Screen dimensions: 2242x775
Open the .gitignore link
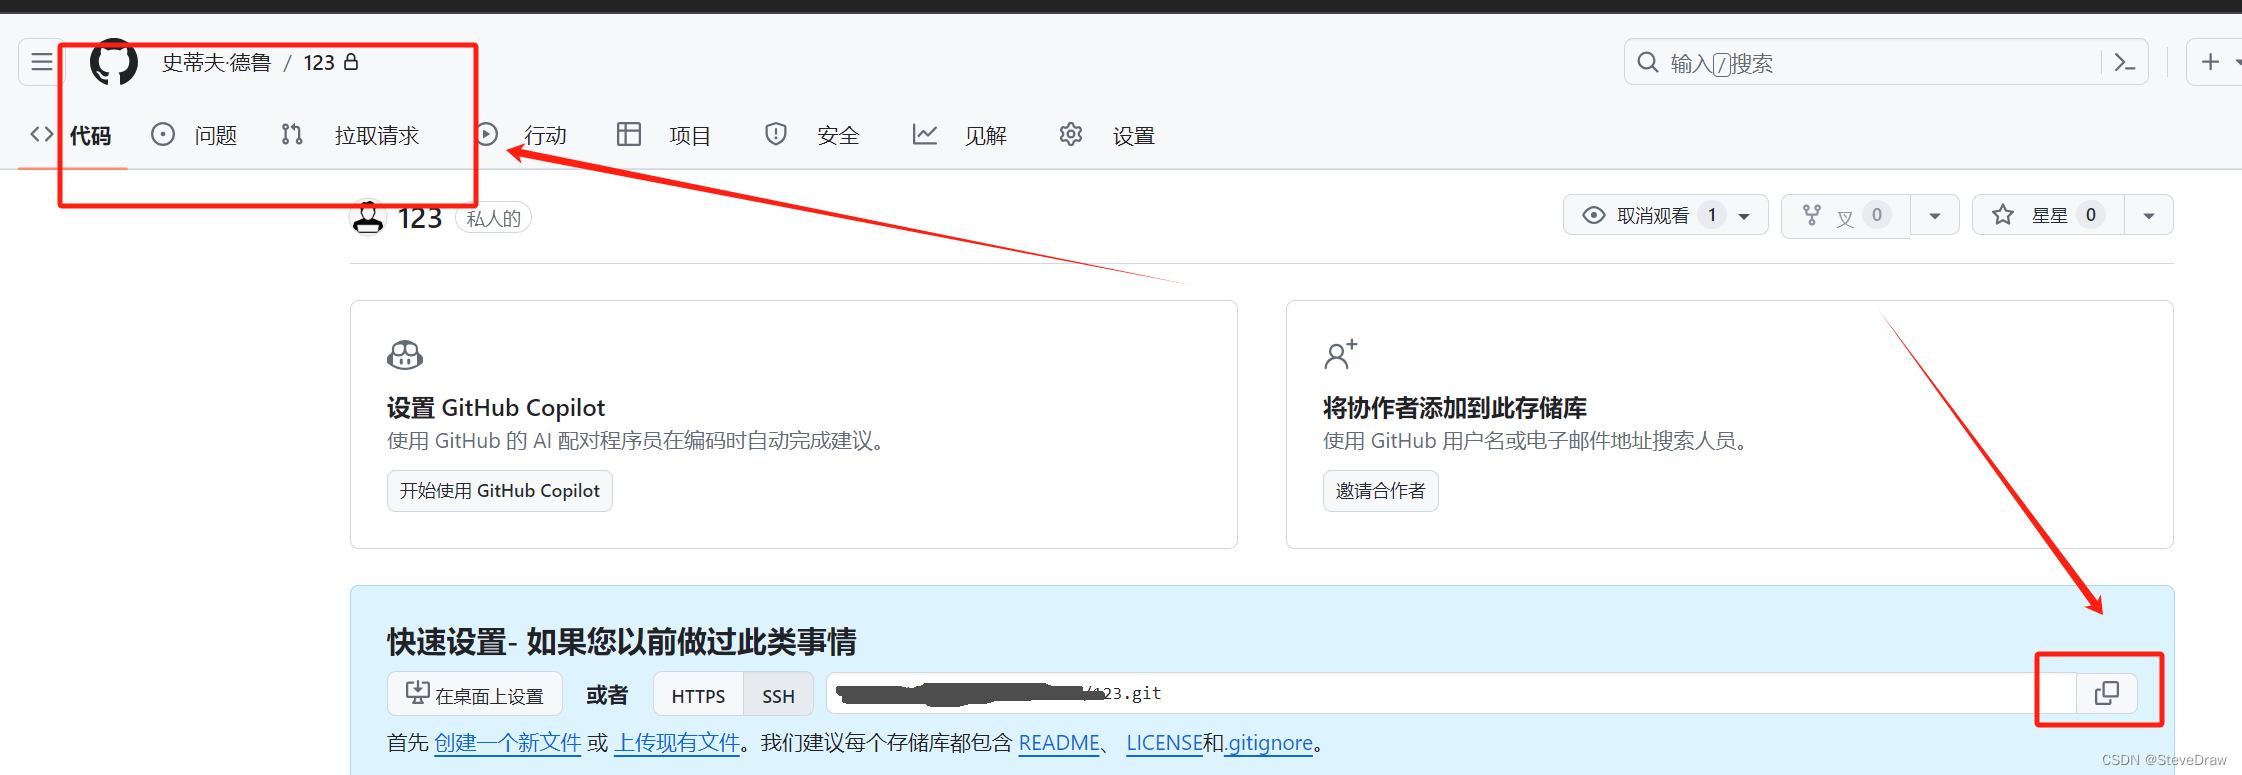pos(1268,743)
